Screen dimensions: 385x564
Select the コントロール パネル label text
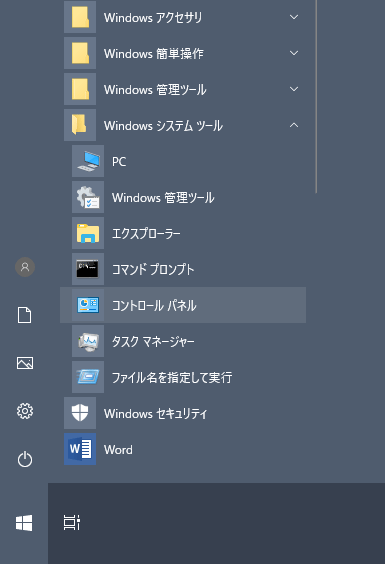(x=154, y=305)
